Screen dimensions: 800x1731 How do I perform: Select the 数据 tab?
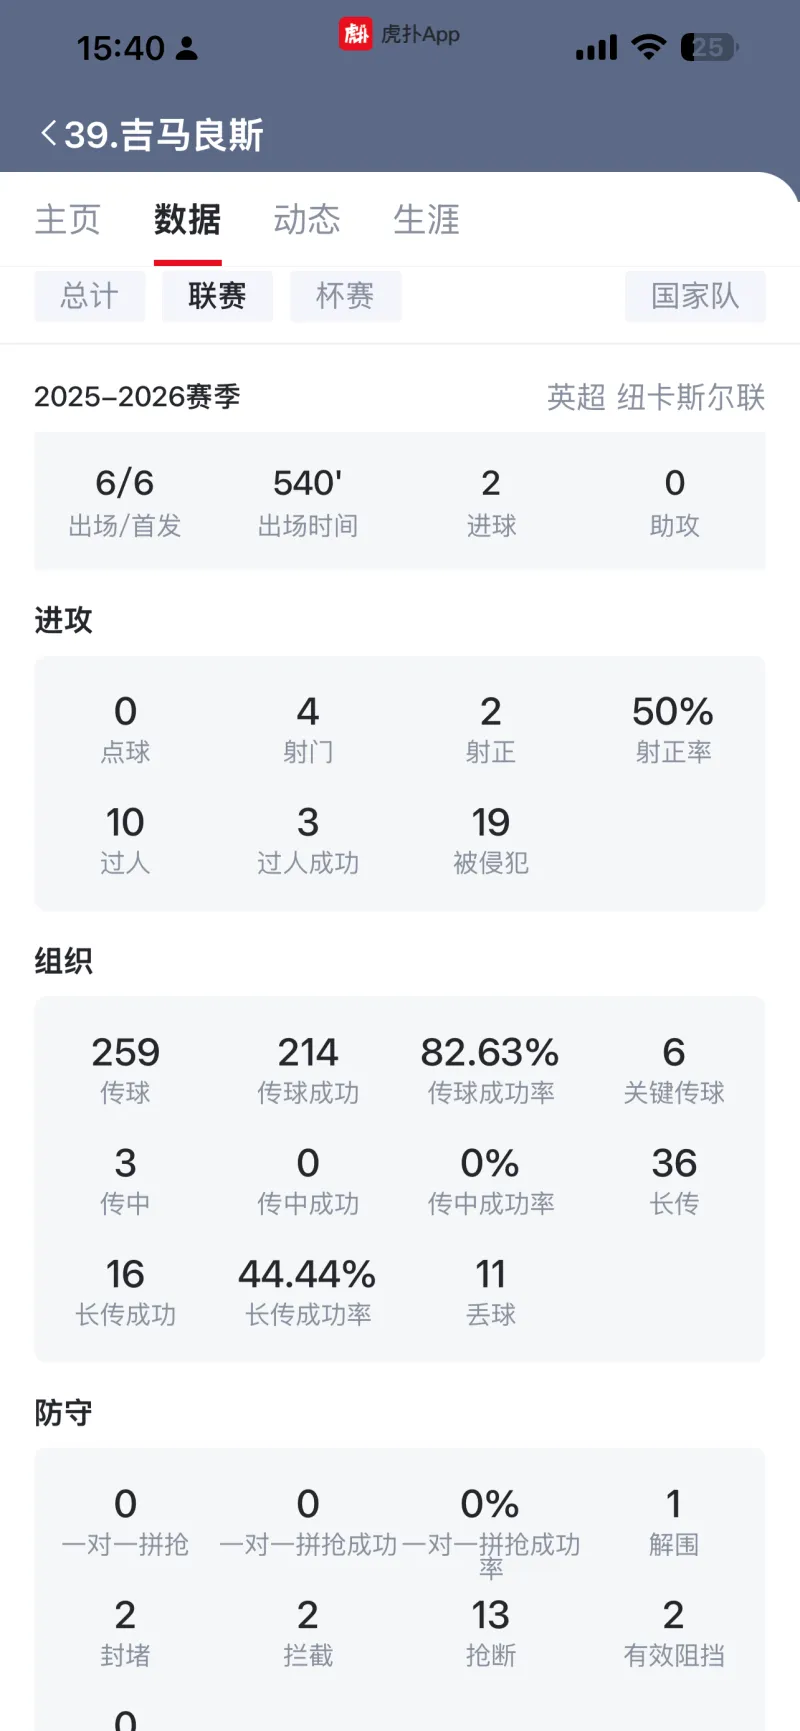[187, 219]
